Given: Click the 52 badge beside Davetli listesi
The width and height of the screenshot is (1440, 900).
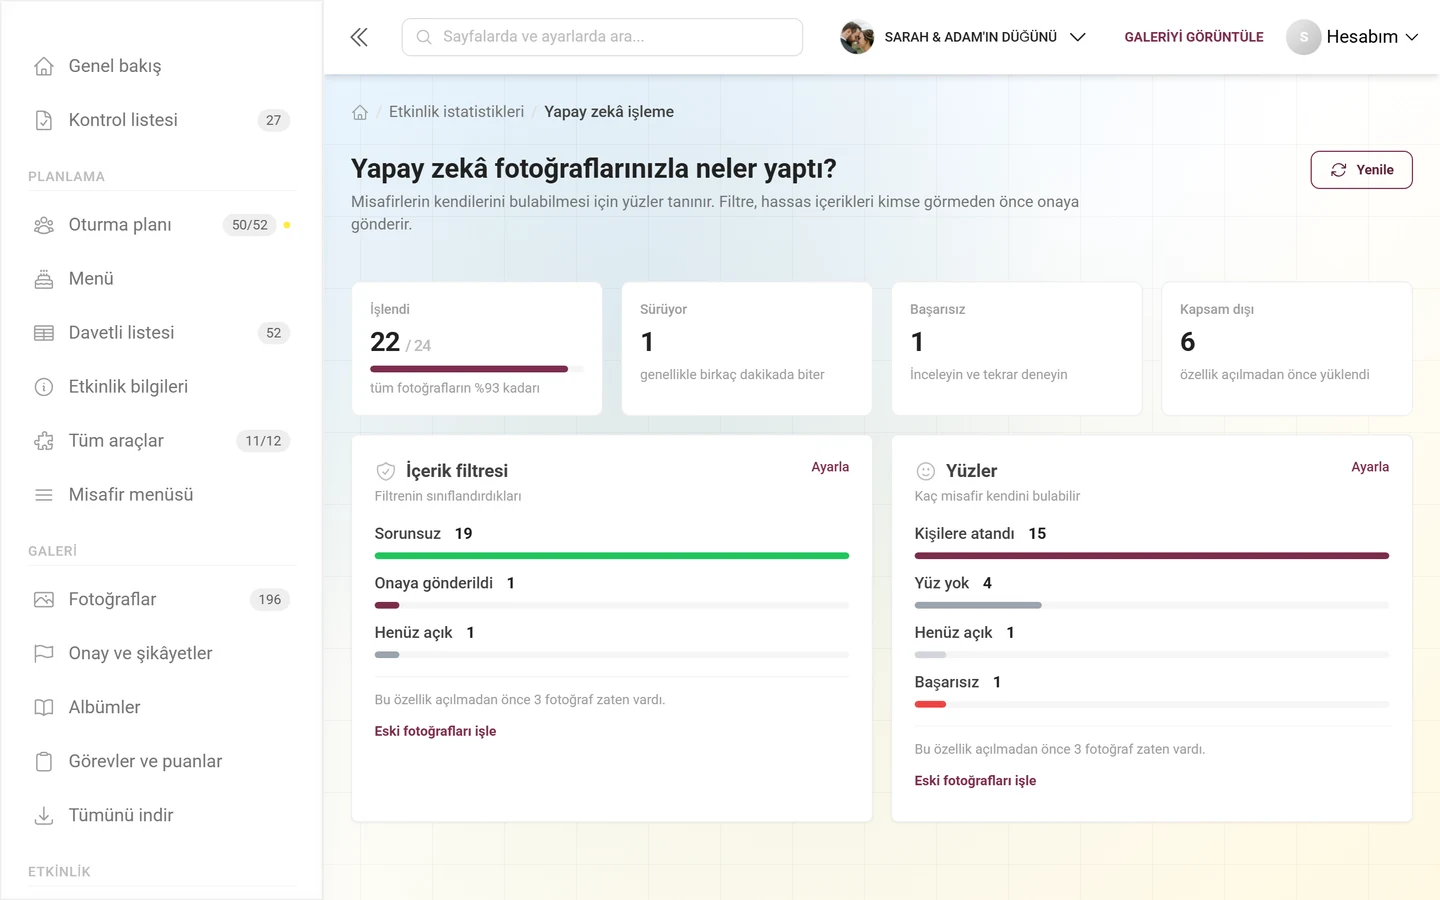Looking at the screenshot, I should [274, 333].
